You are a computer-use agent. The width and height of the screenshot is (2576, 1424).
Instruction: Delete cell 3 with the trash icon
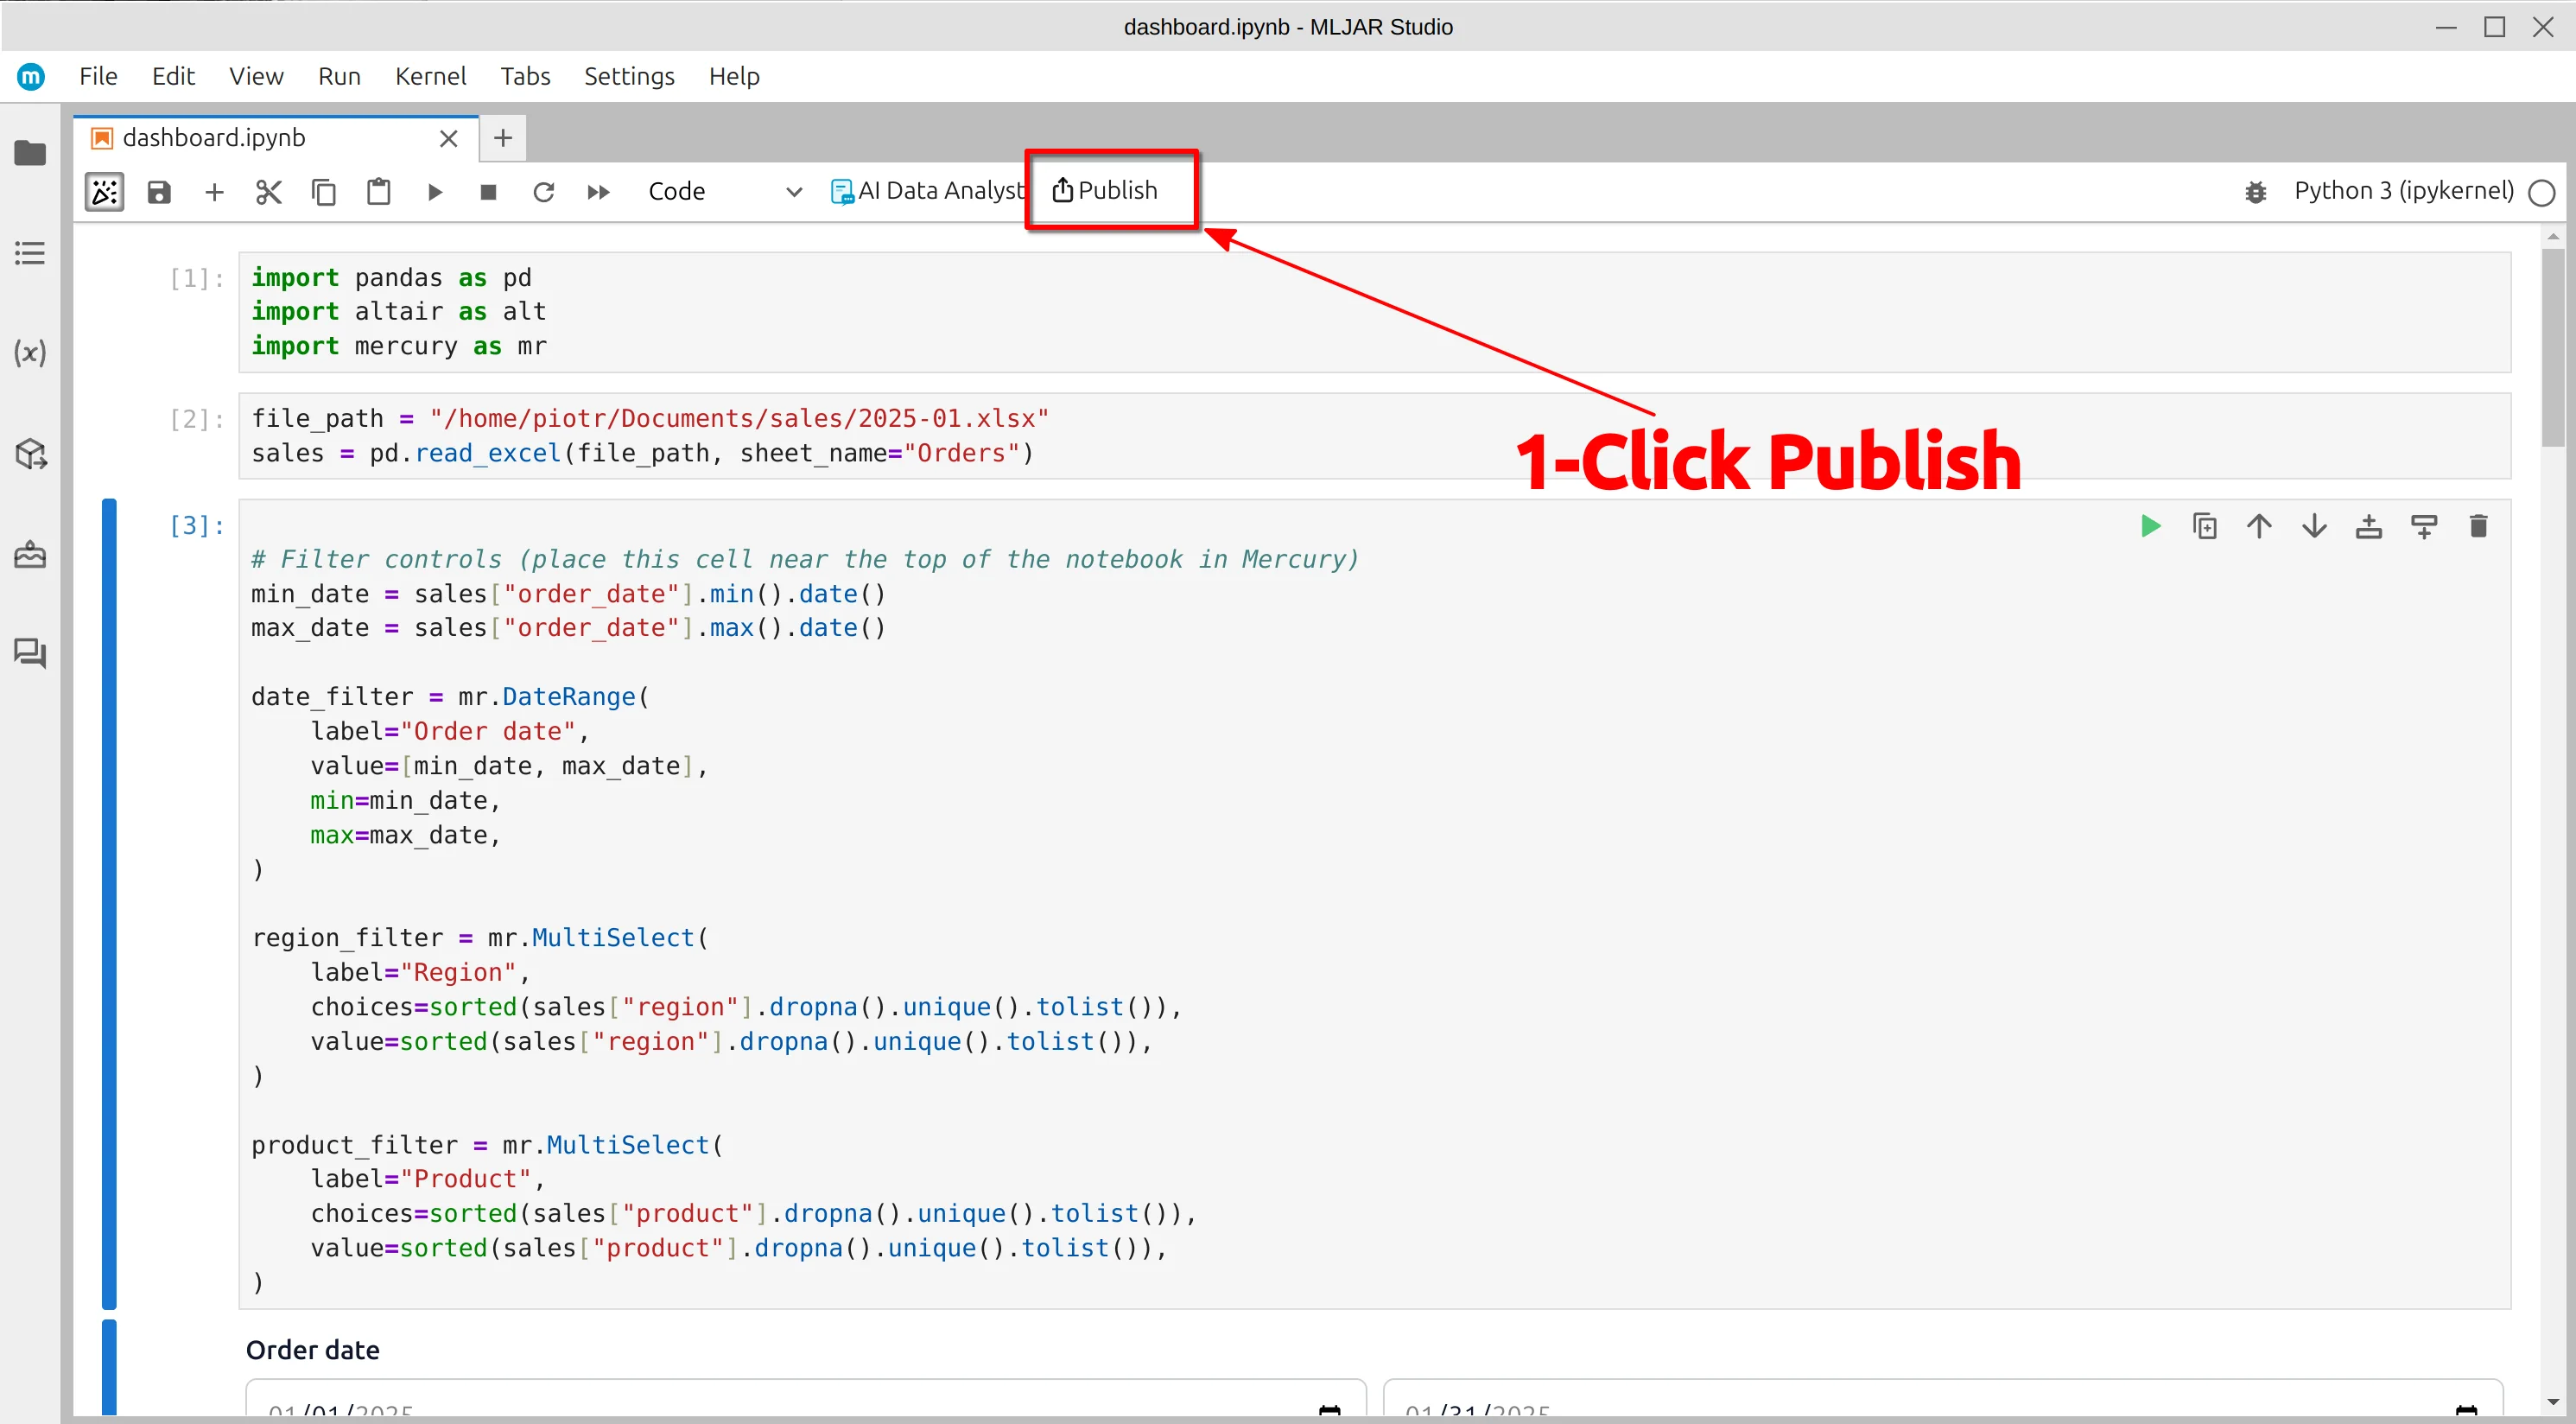pyautogui.click(x=2478, y=526)
